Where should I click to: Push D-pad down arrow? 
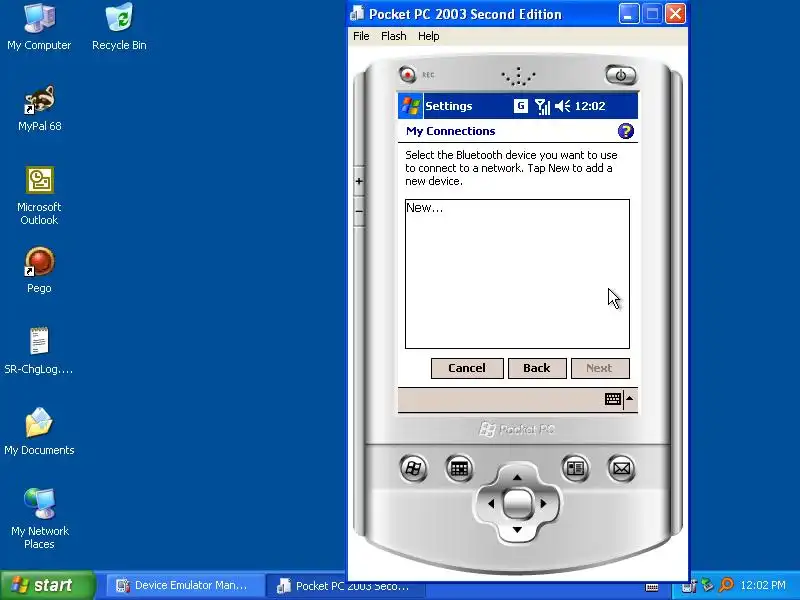coord(517,530)
